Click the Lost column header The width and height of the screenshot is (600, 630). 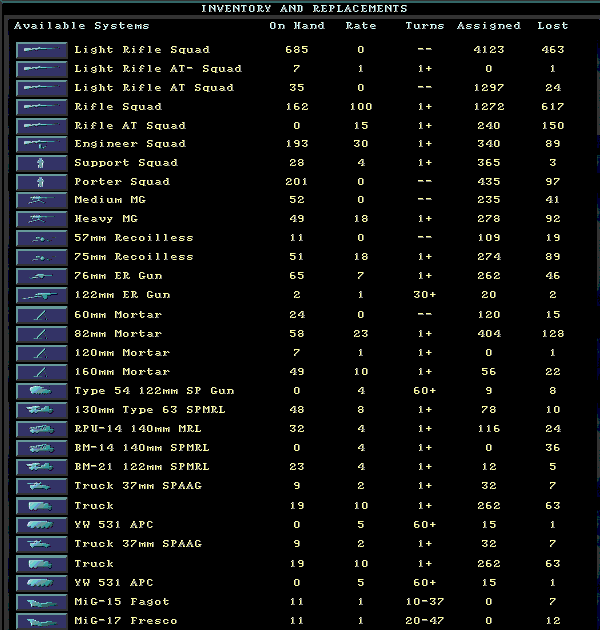(x=553, y=26)
